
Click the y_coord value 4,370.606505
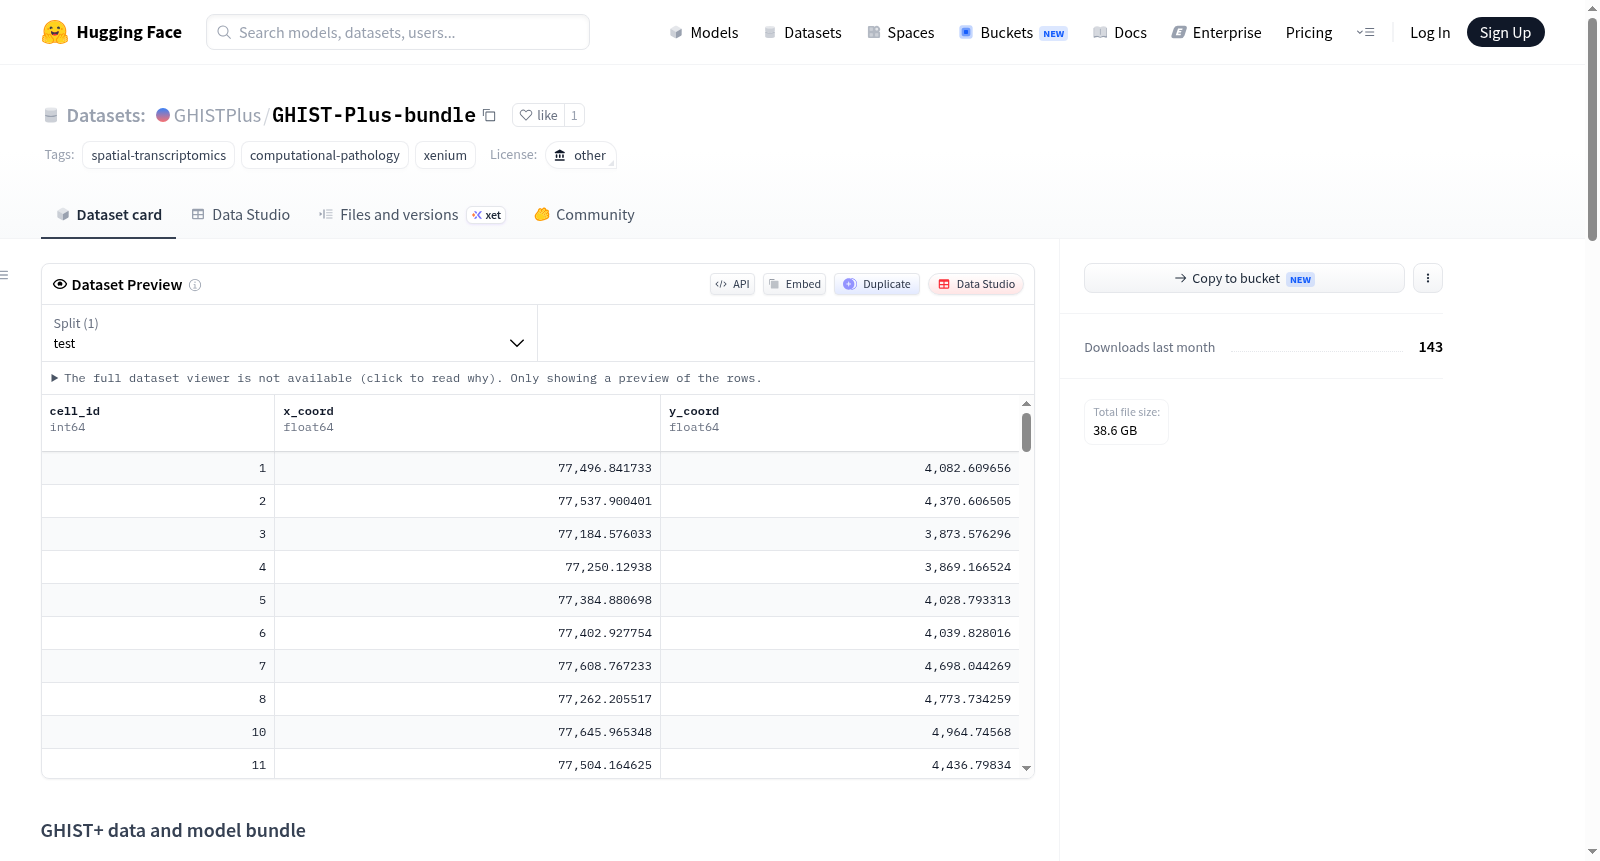(x=968, y=501)
